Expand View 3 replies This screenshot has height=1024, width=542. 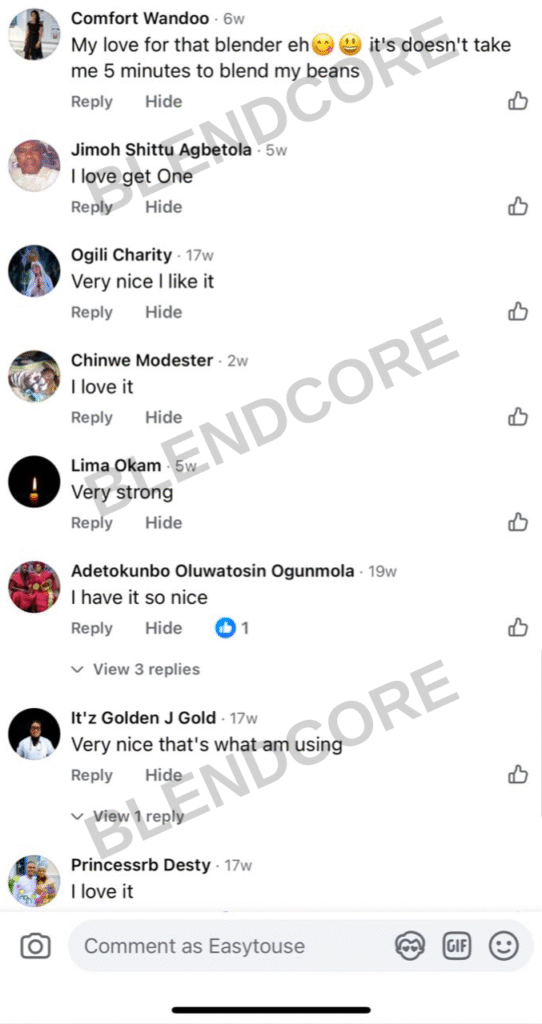pyautogui.click(x=136, y=669)
